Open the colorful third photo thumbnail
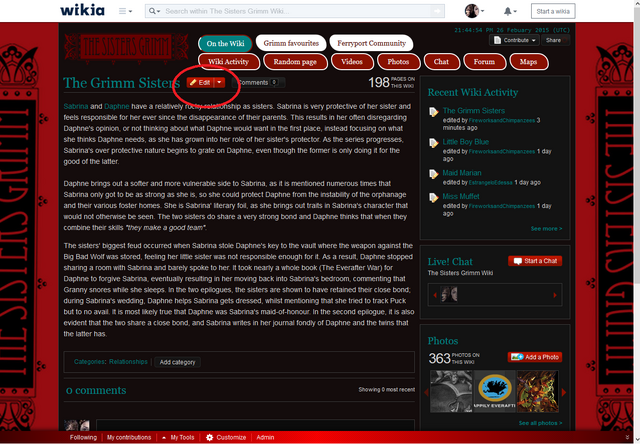 pyautogui.click(x=538, y=391)
